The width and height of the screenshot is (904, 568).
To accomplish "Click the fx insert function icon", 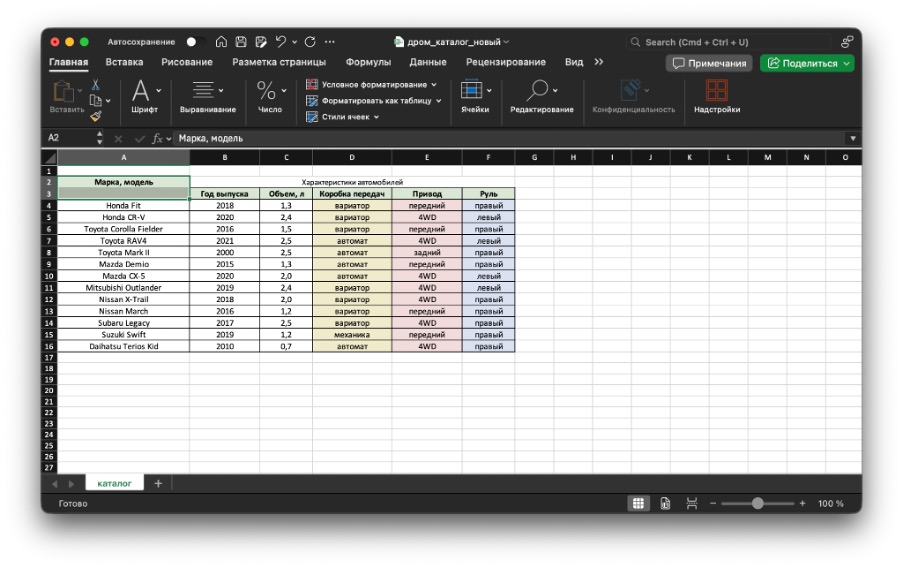I will coord(157,138).
